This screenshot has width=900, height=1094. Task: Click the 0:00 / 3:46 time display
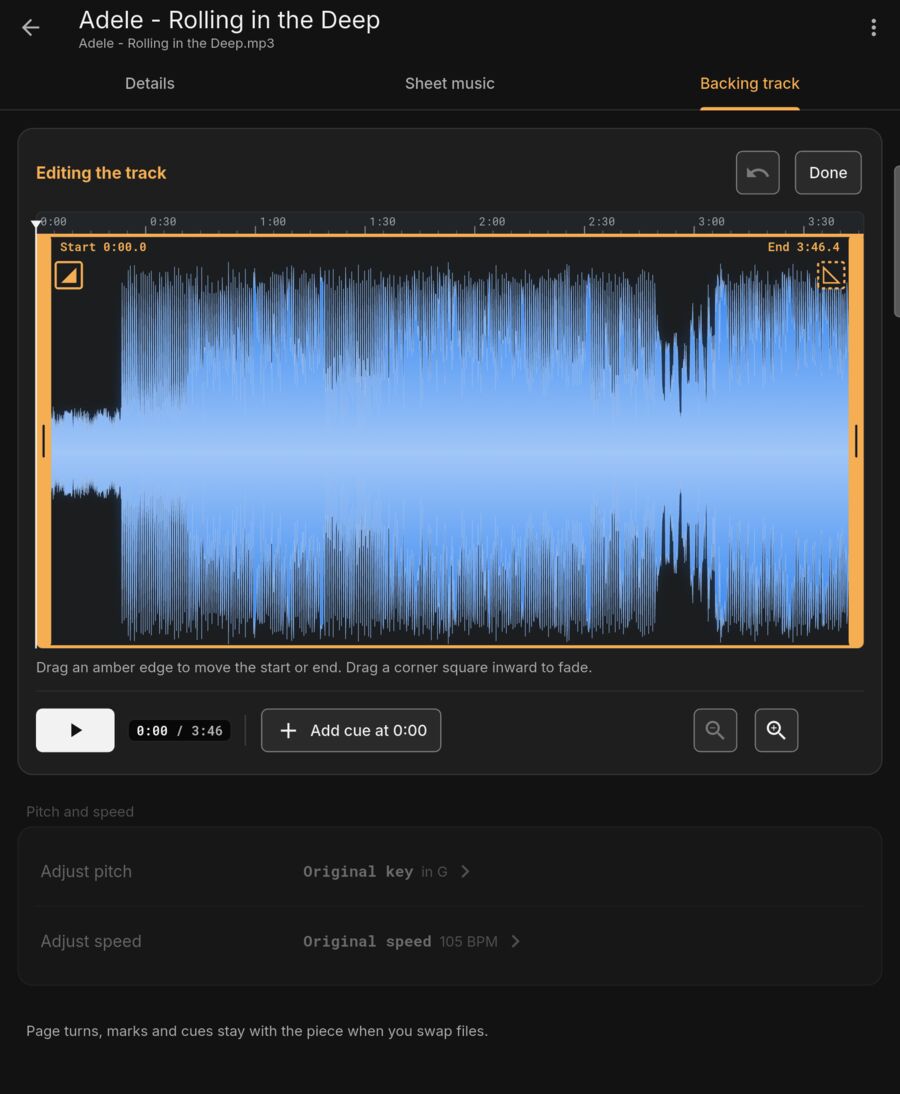tap(179, 730)
